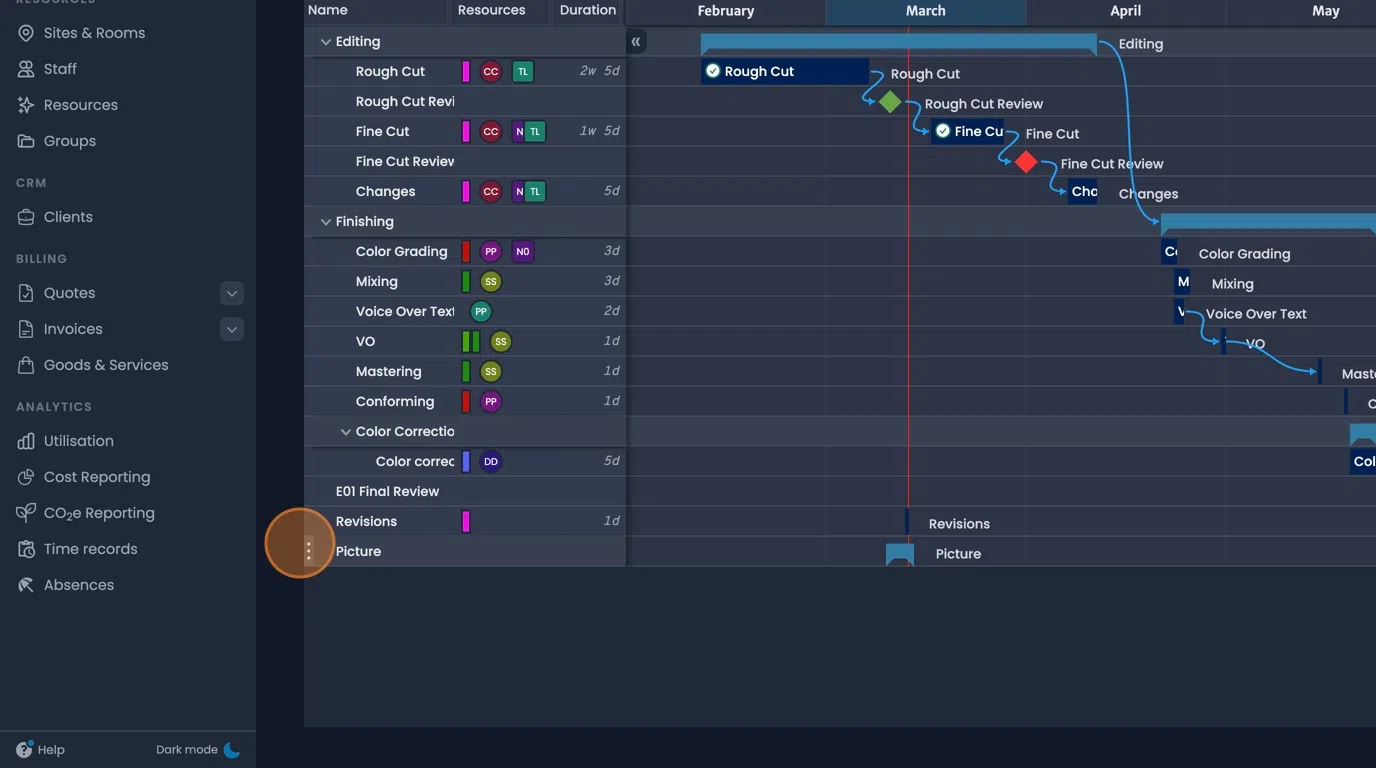This screenshot has height=768, width=1376.
Task: Click the Help icon at bottom left
Action: pyautogui.click(x=22, y=749)
